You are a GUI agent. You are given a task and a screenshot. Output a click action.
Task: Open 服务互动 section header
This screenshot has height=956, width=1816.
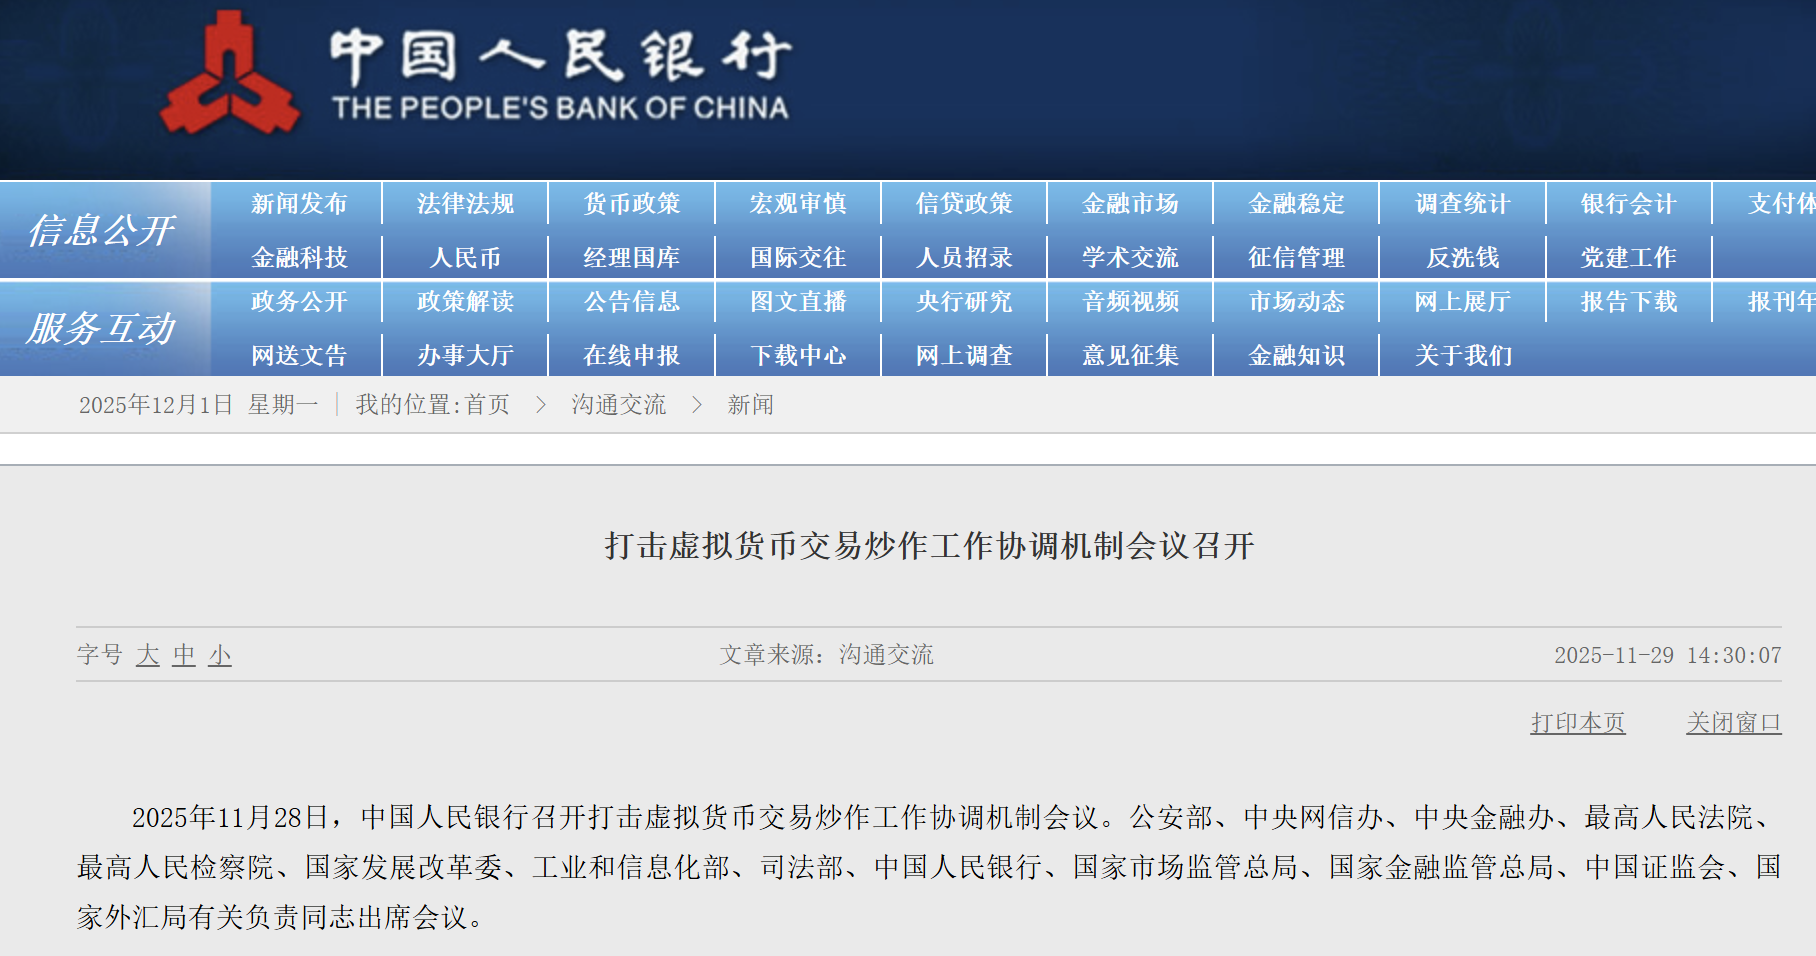(x=102, y=329)
